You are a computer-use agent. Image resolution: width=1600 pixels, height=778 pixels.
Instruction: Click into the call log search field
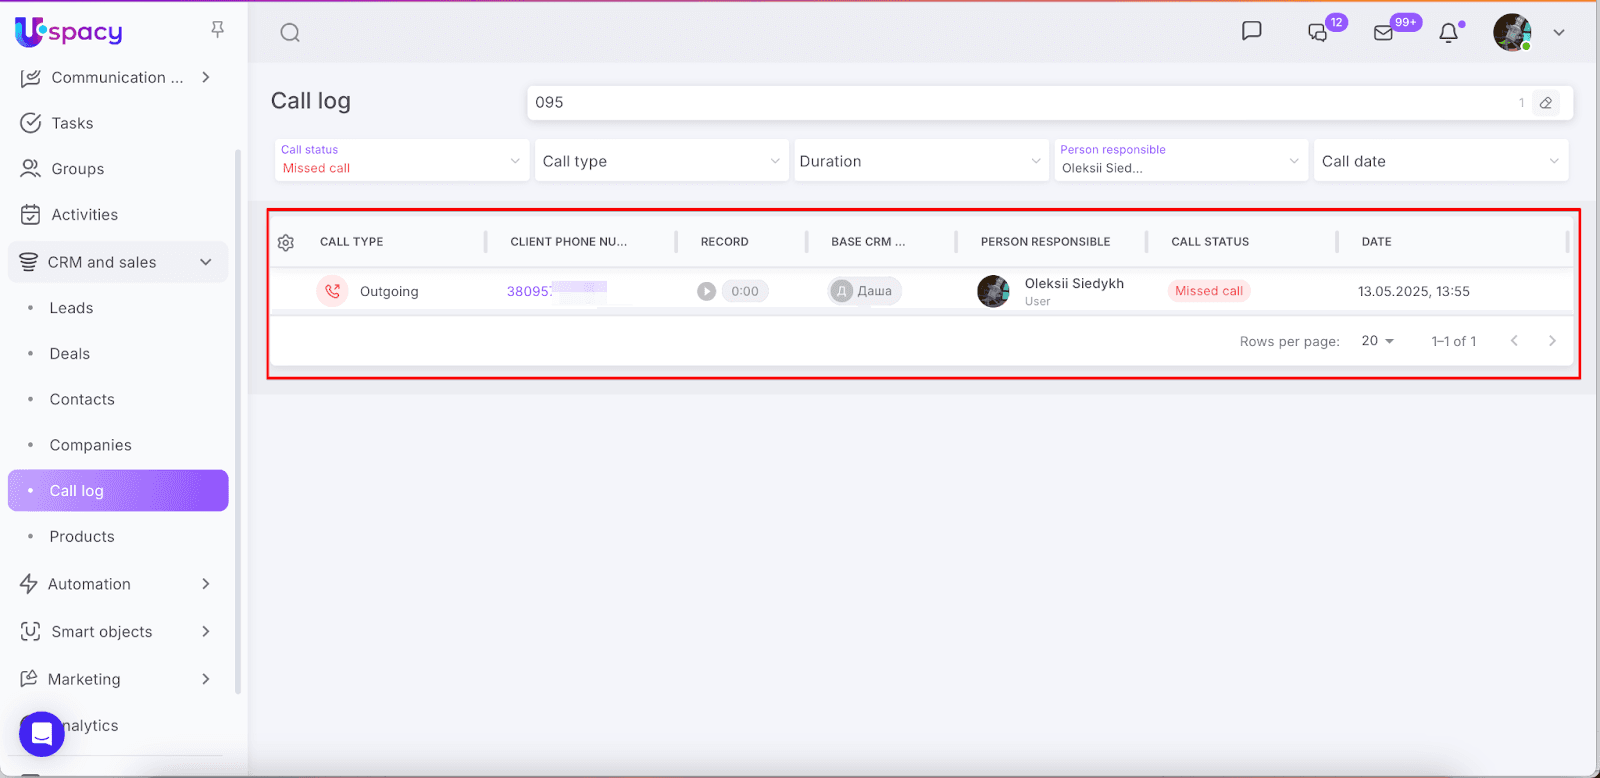point(1020,103)
